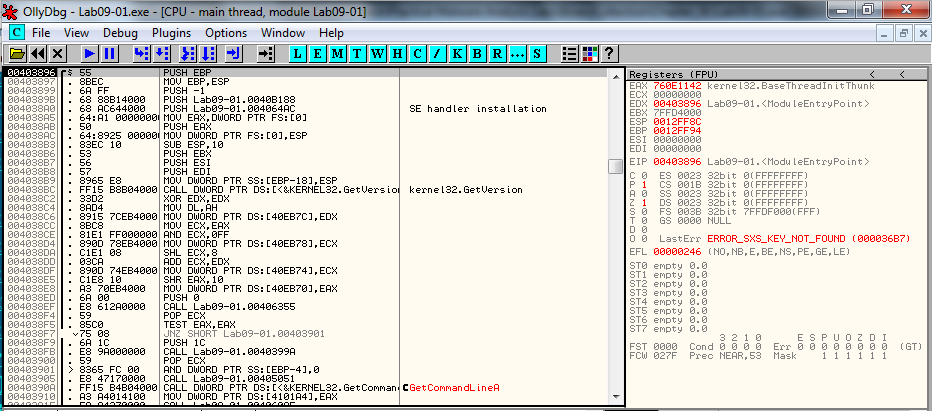Image resolution: width=932 pixels, height=411 pixels.
Task: Pause execution with the pause icon
Action: tap(109, 54)
